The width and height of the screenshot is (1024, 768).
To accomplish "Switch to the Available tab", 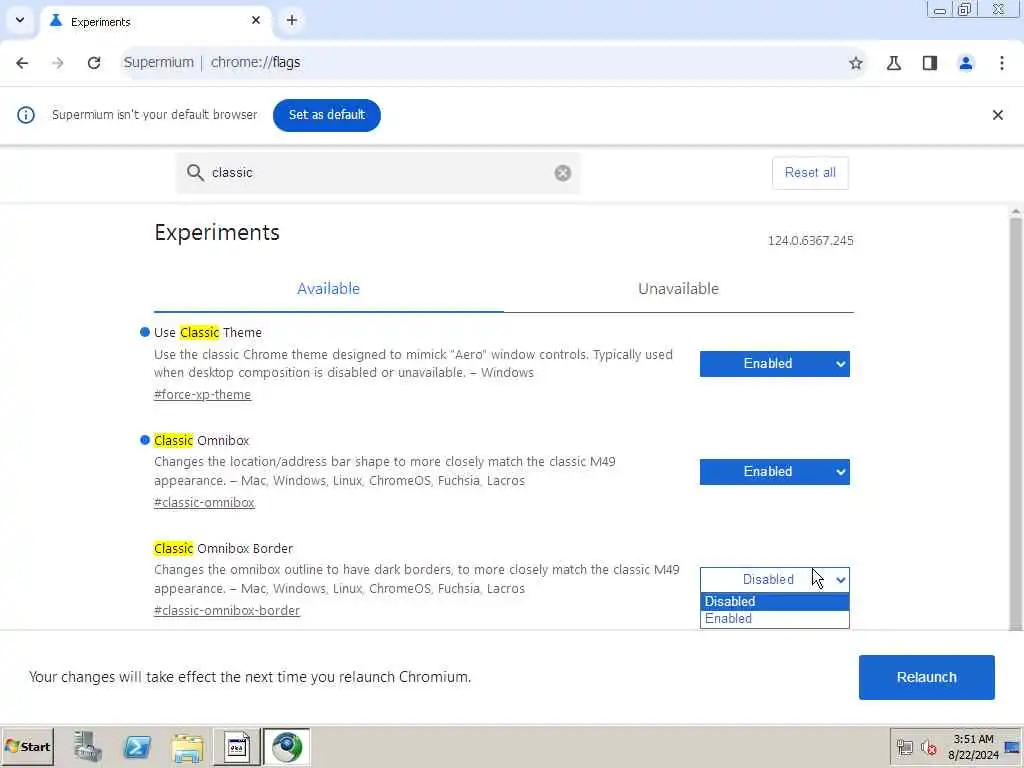I will pyautogui.click(x=328, y=289).
